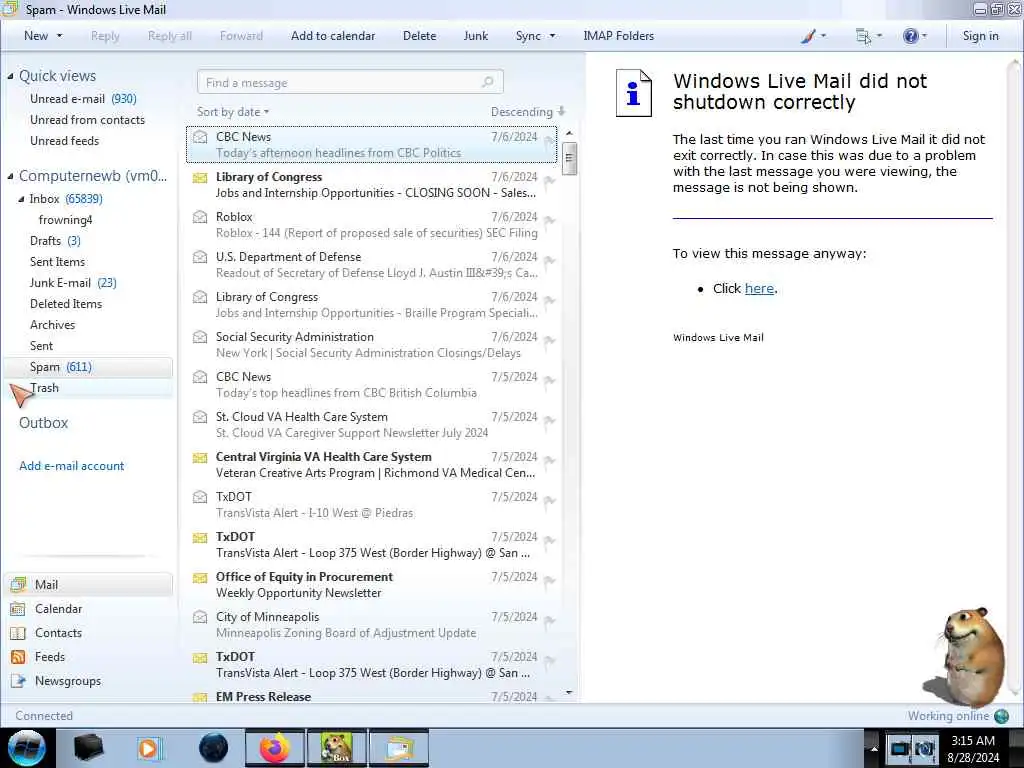Click the taskbar clock showing 3:15 AM

tap(973, 741)
